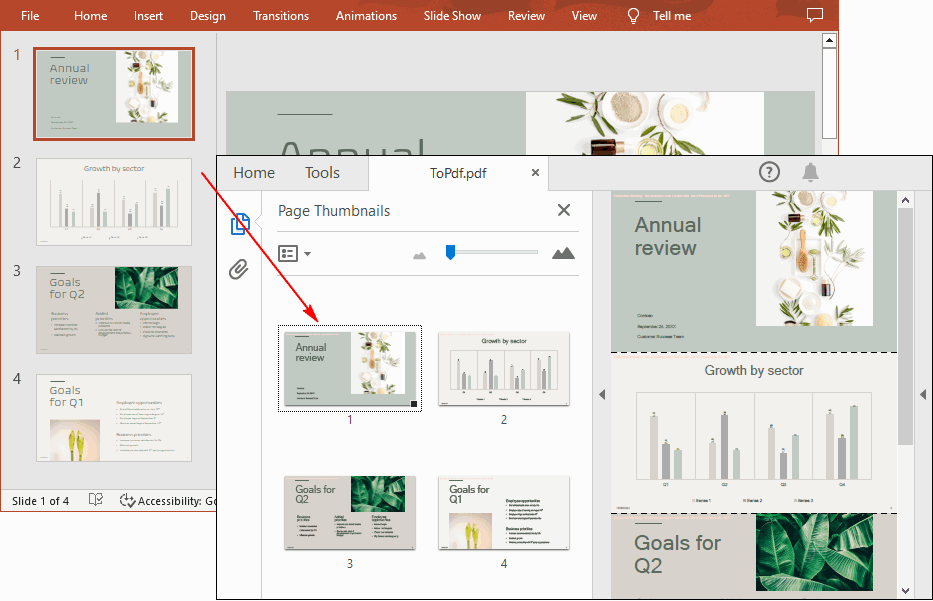Select the Goals for Q1 PDF page thumbnail
Screen dimensions: 933x601
tap(504, 512)
